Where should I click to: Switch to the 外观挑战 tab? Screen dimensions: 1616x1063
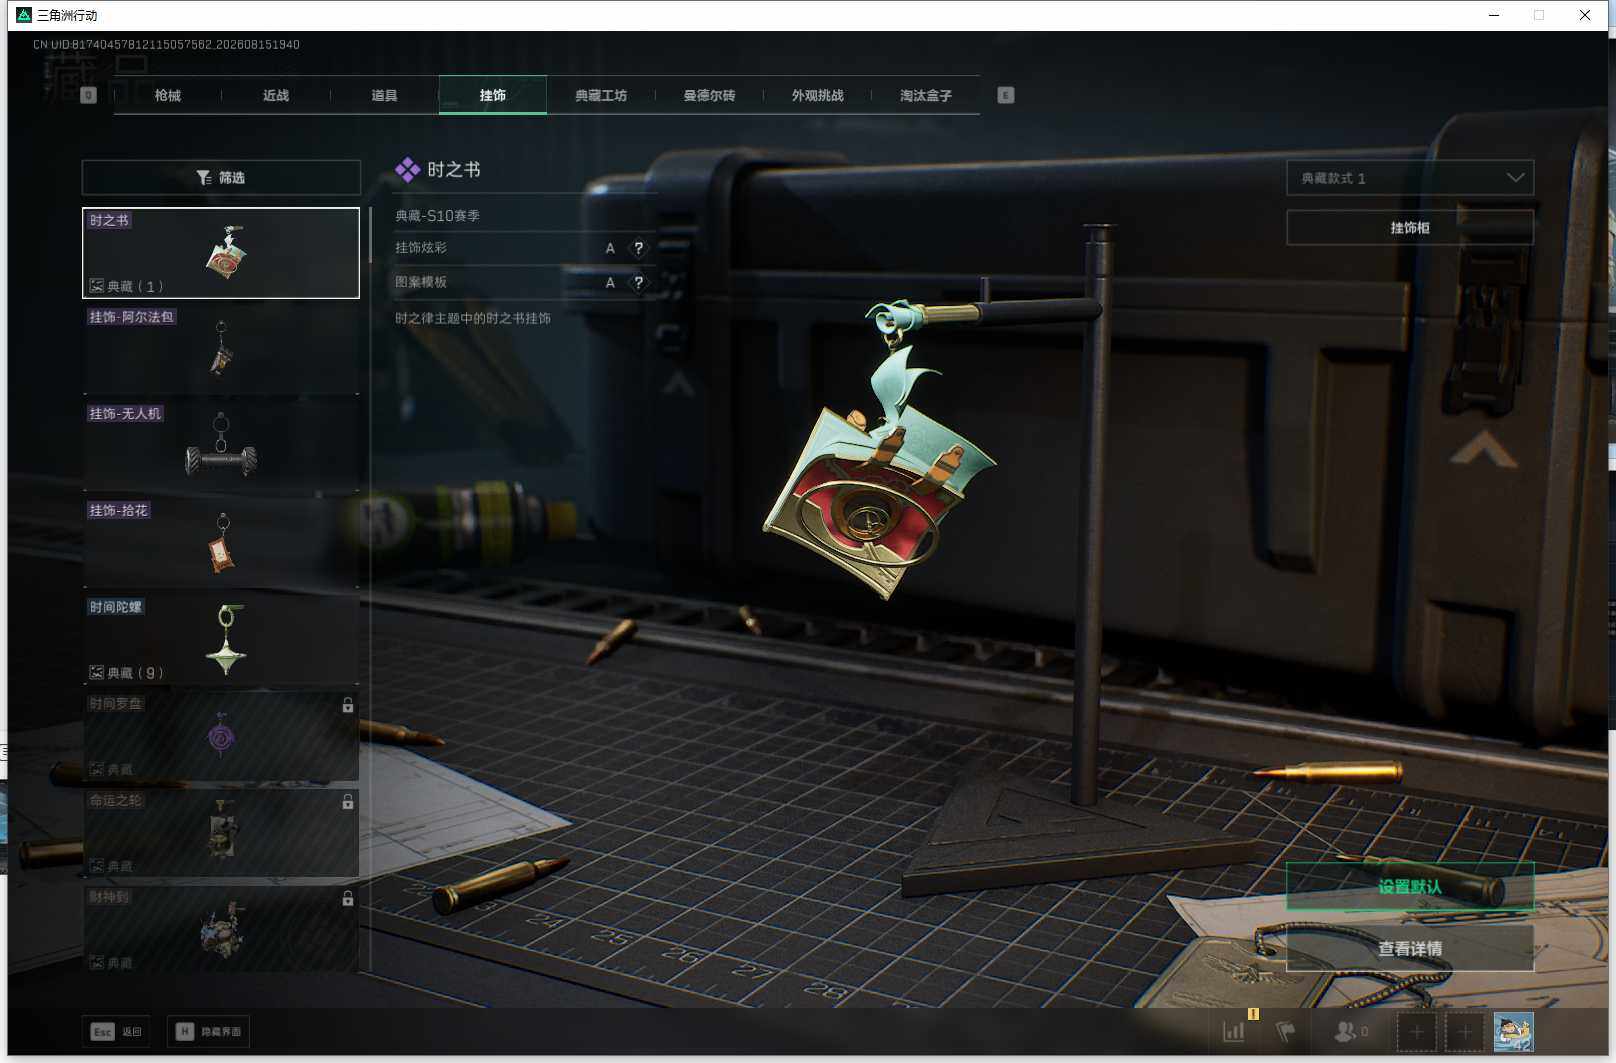click(x=817, y=95)
